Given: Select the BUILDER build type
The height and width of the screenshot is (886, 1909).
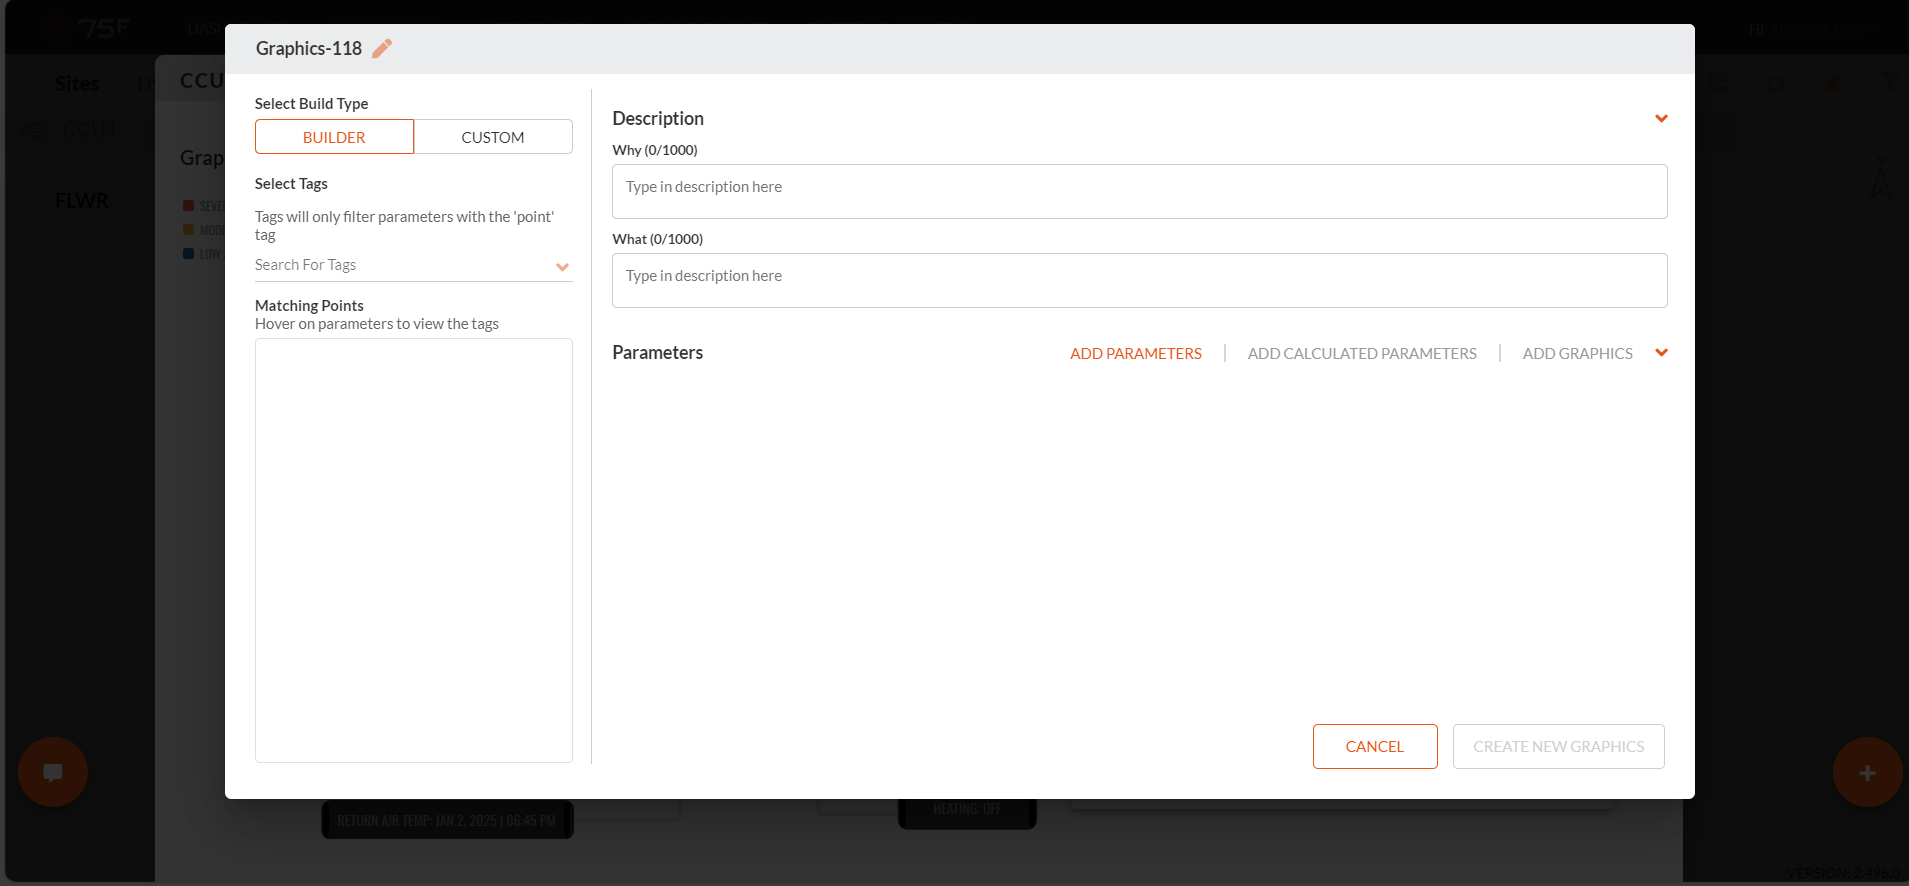Looking at the screenshot, I should tap(334, 137).
